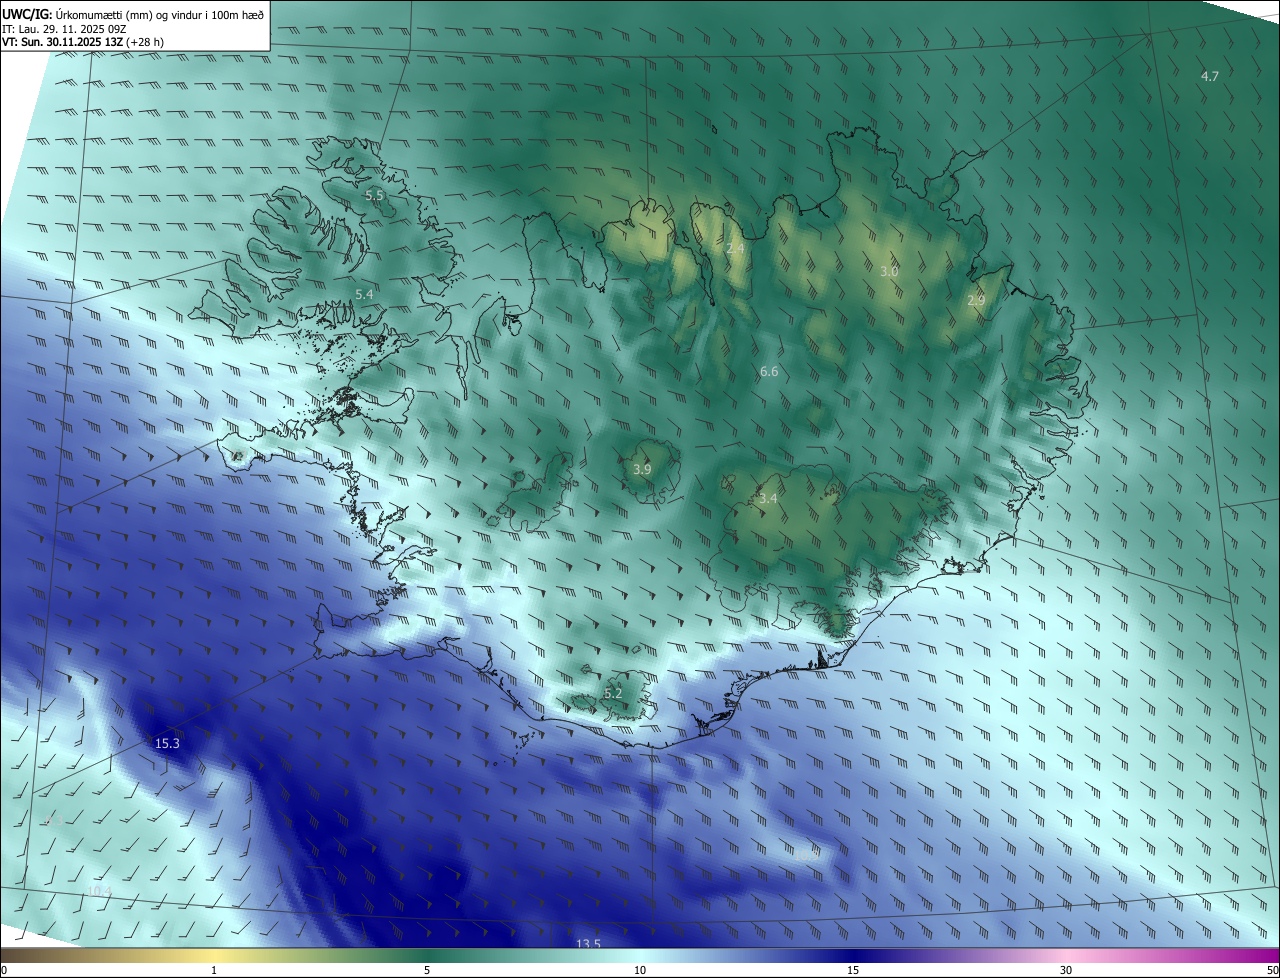Click the legend tick label 30

(1066, 970)
